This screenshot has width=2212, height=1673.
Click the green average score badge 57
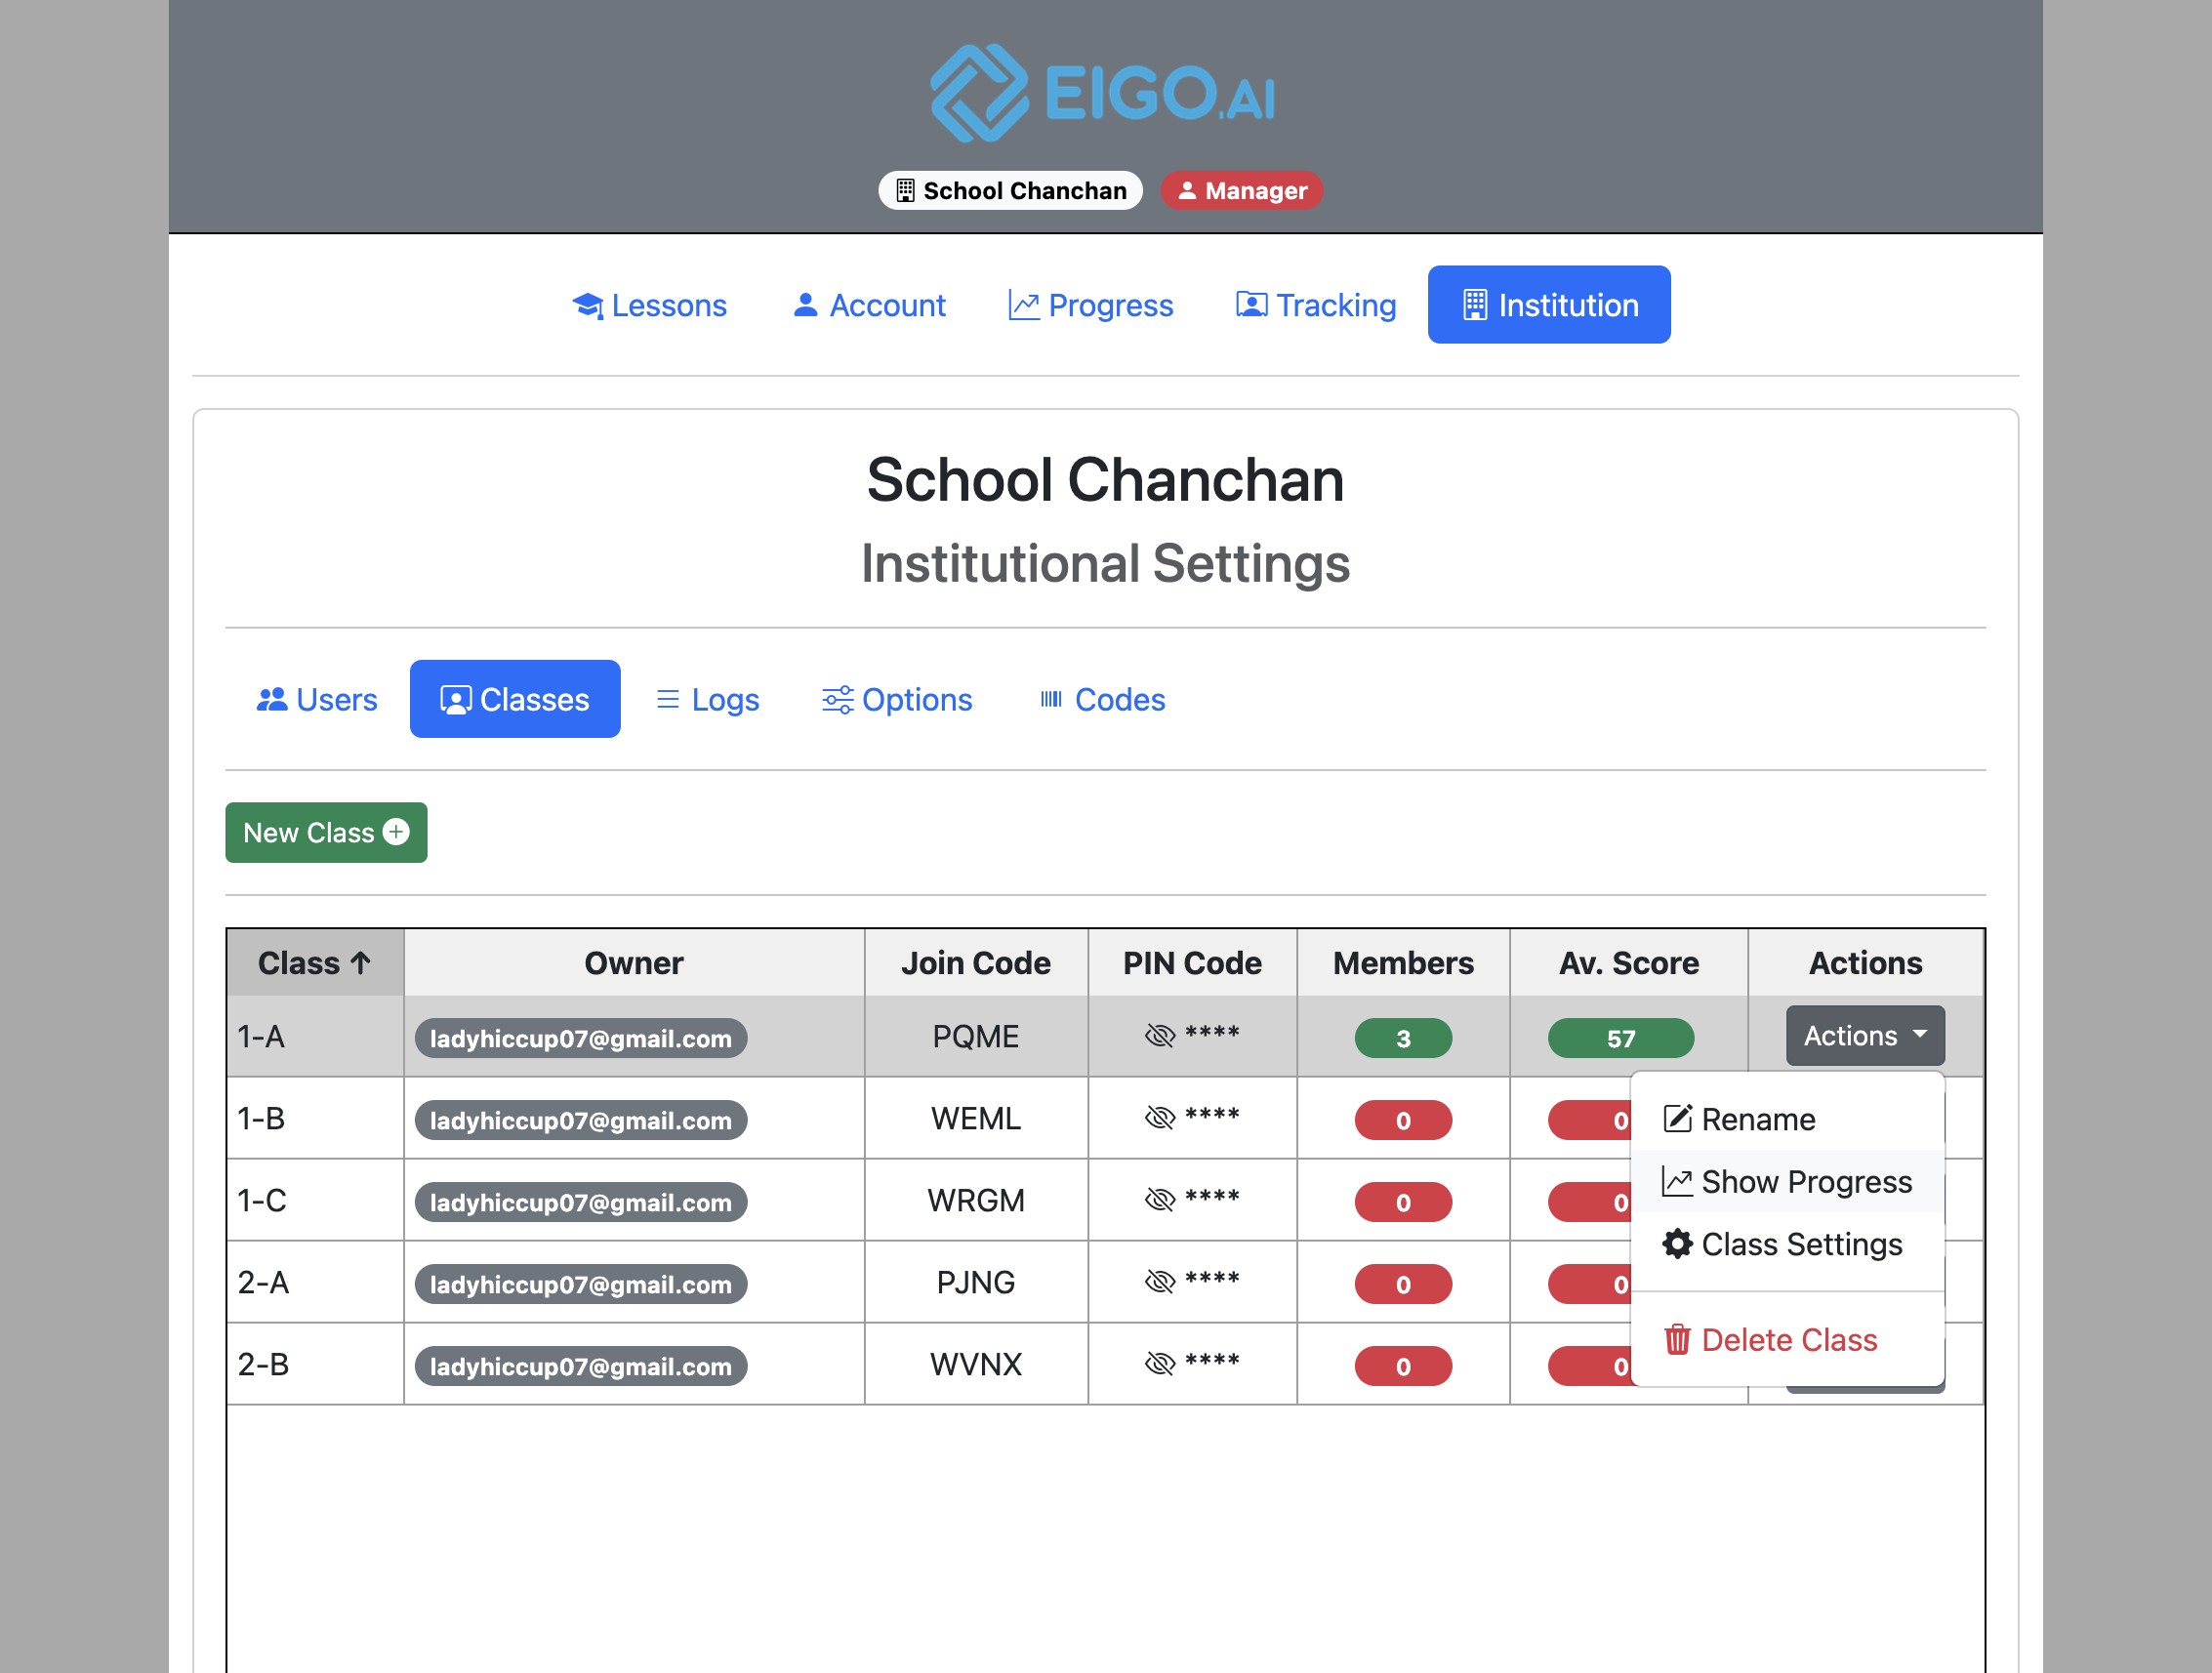pos(1621,1038)
